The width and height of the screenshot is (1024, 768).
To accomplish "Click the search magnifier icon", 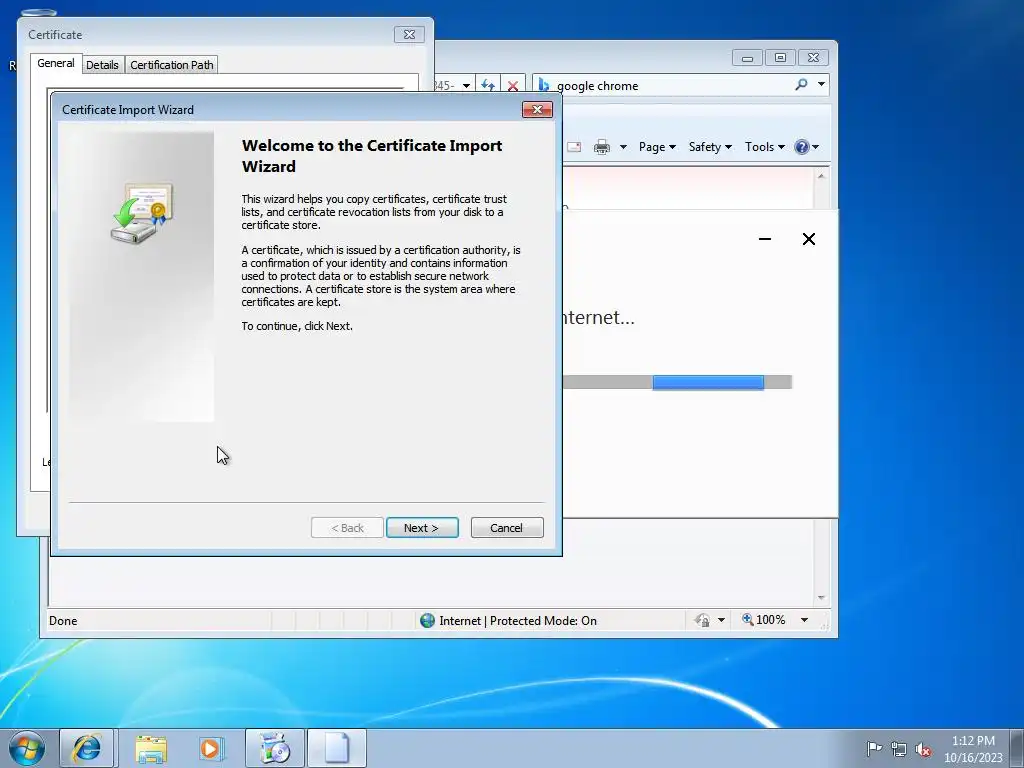I will coord(801,84).
